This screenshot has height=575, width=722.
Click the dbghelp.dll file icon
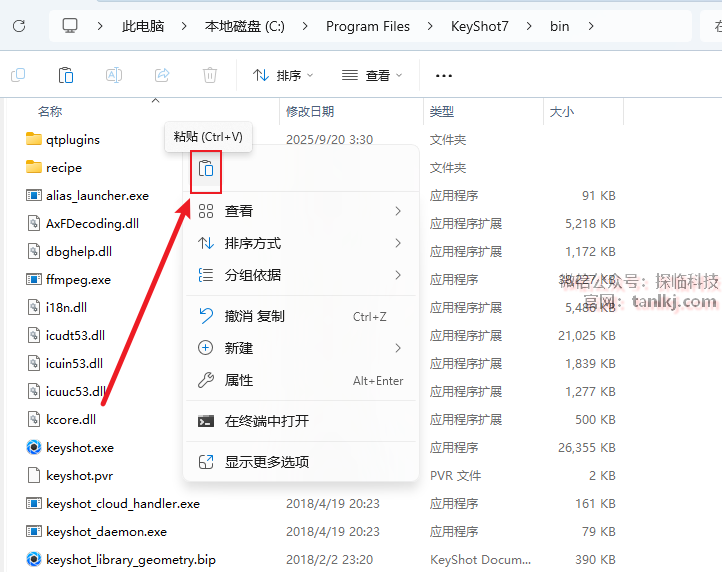pos(34,252)
